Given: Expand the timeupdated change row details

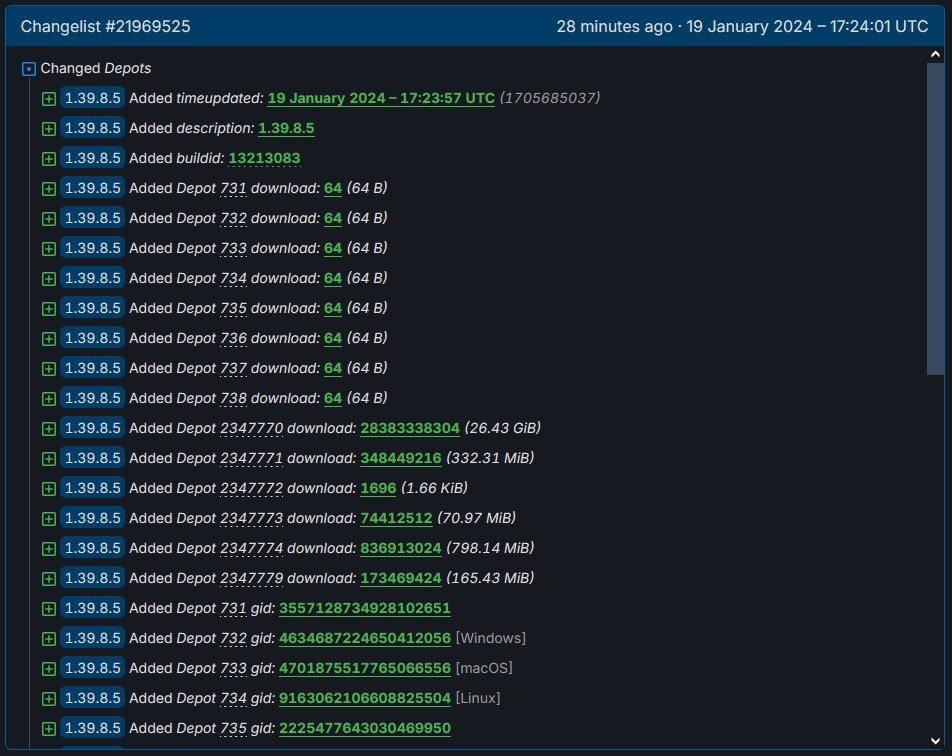Looking at the screenshot, I should [x=49, y=98].
